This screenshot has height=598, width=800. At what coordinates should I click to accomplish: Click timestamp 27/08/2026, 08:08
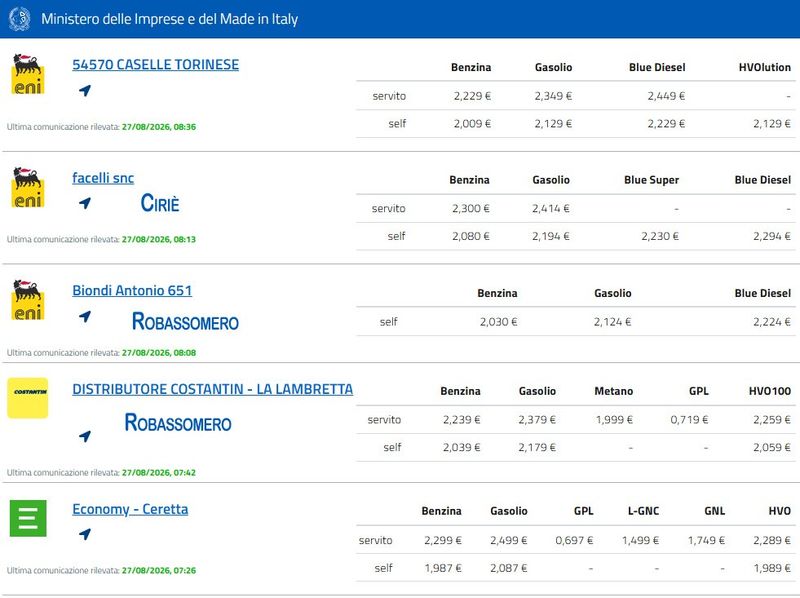pos(159,353)
